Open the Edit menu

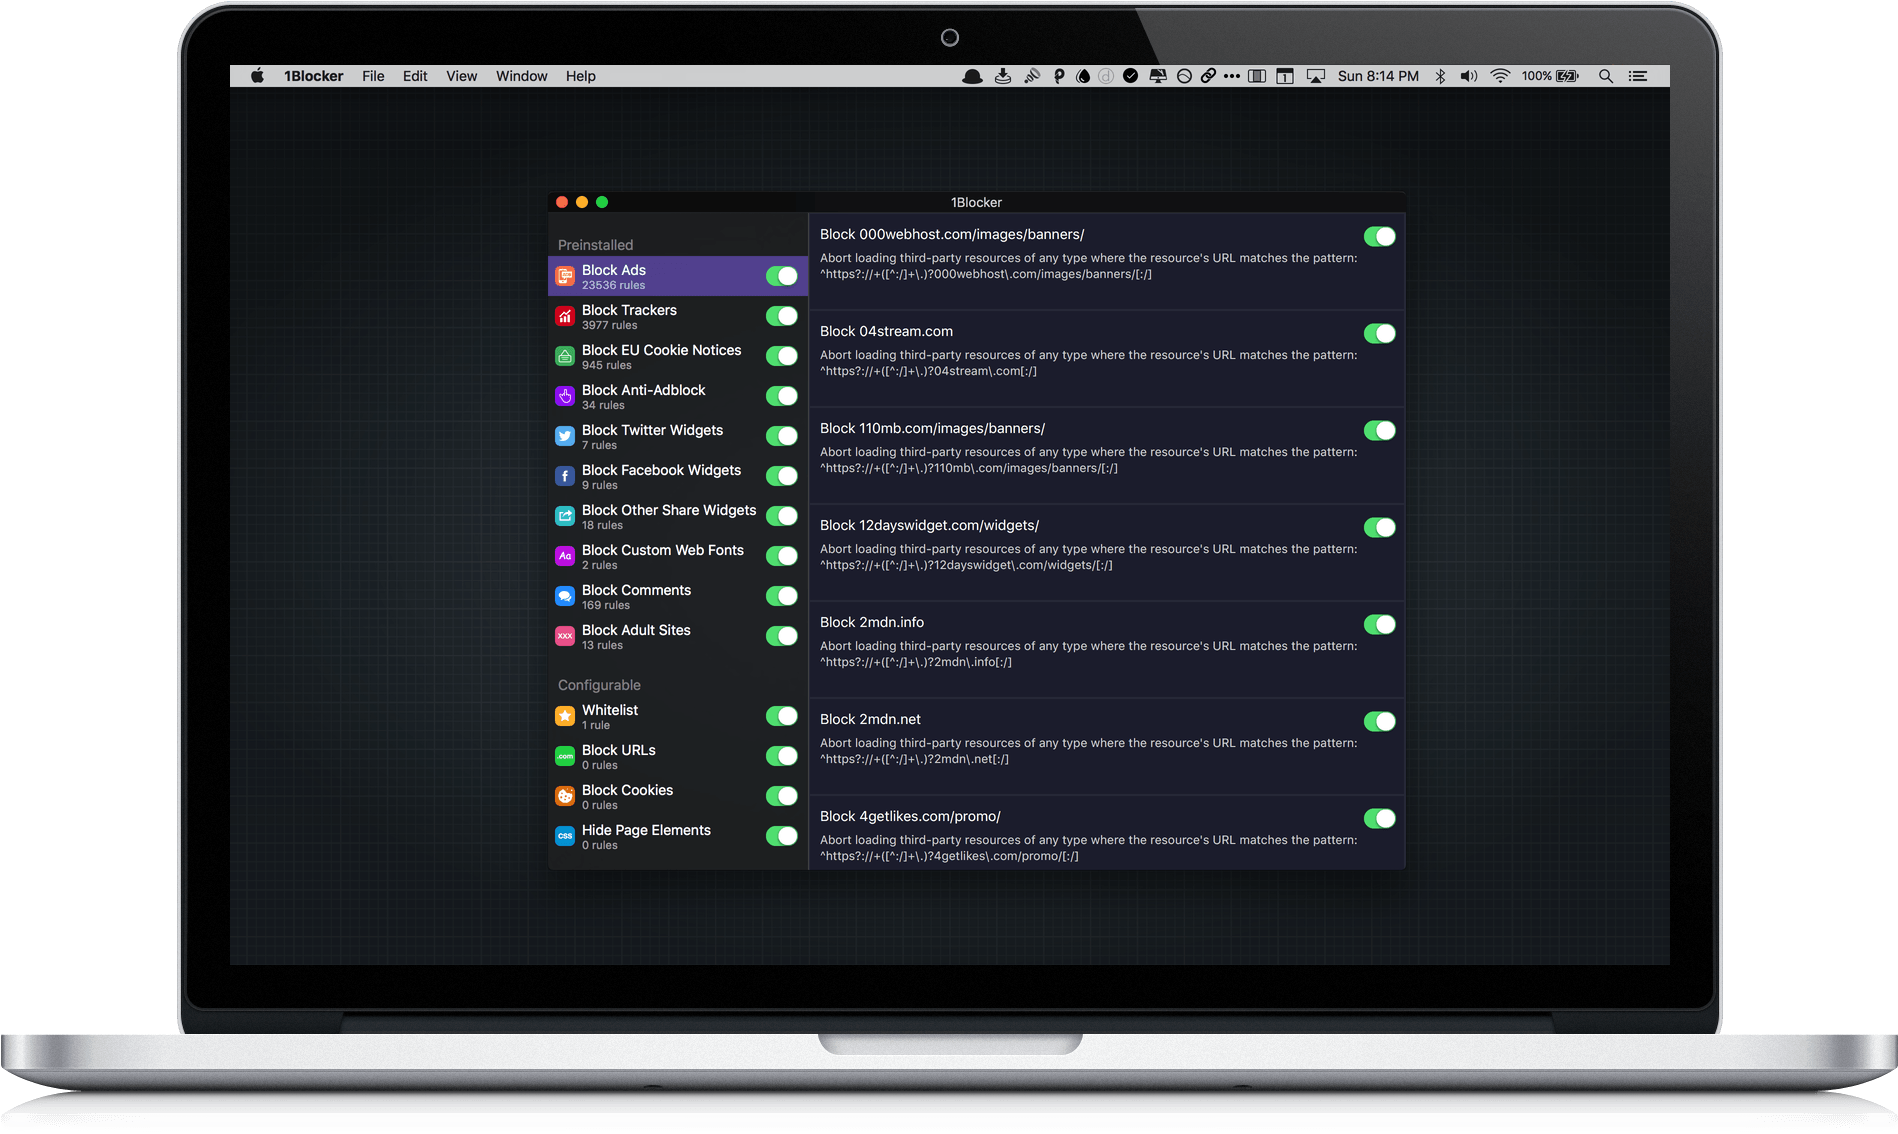(415, 76)
